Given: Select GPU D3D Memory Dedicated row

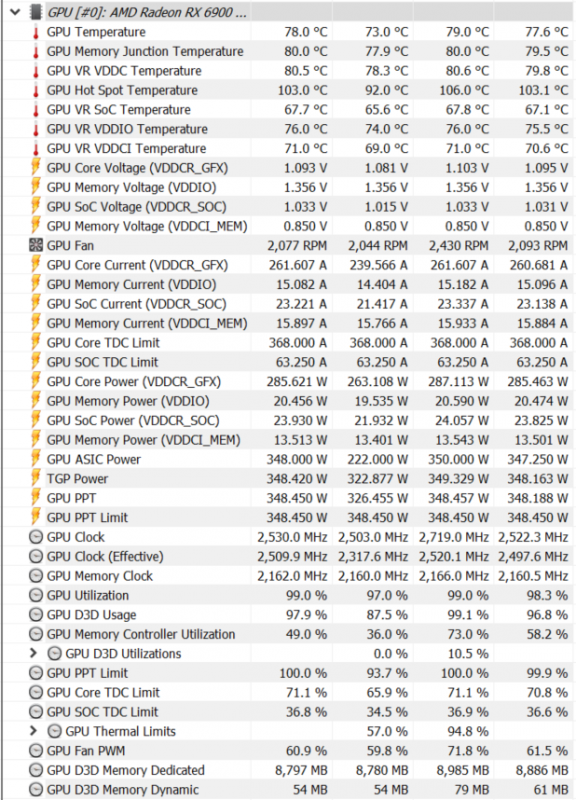Looking at the screenshot, I should click(x=289, y=770).
